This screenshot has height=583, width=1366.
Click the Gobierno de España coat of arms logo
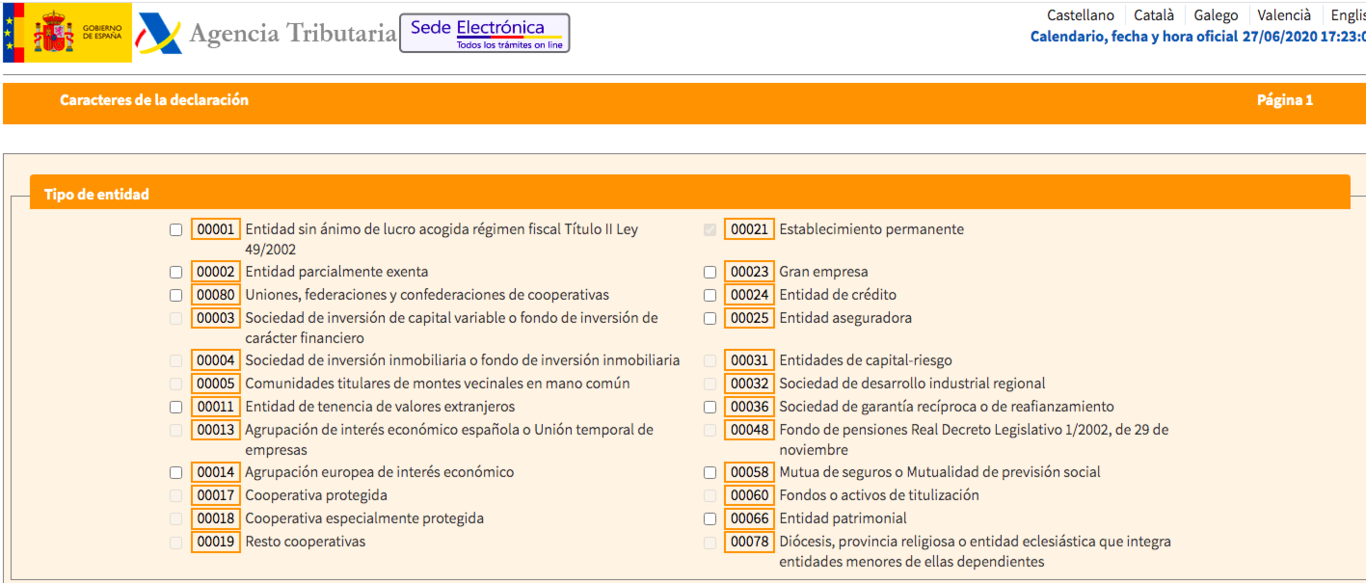(x=67, y=33)
